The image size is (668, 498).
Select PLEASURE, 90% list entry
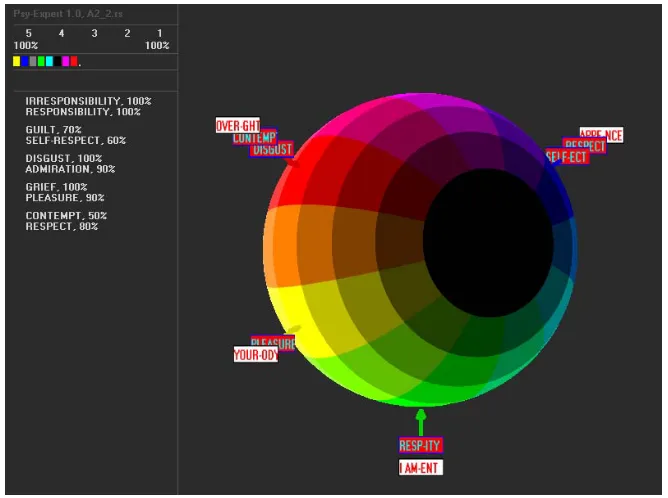65,198
